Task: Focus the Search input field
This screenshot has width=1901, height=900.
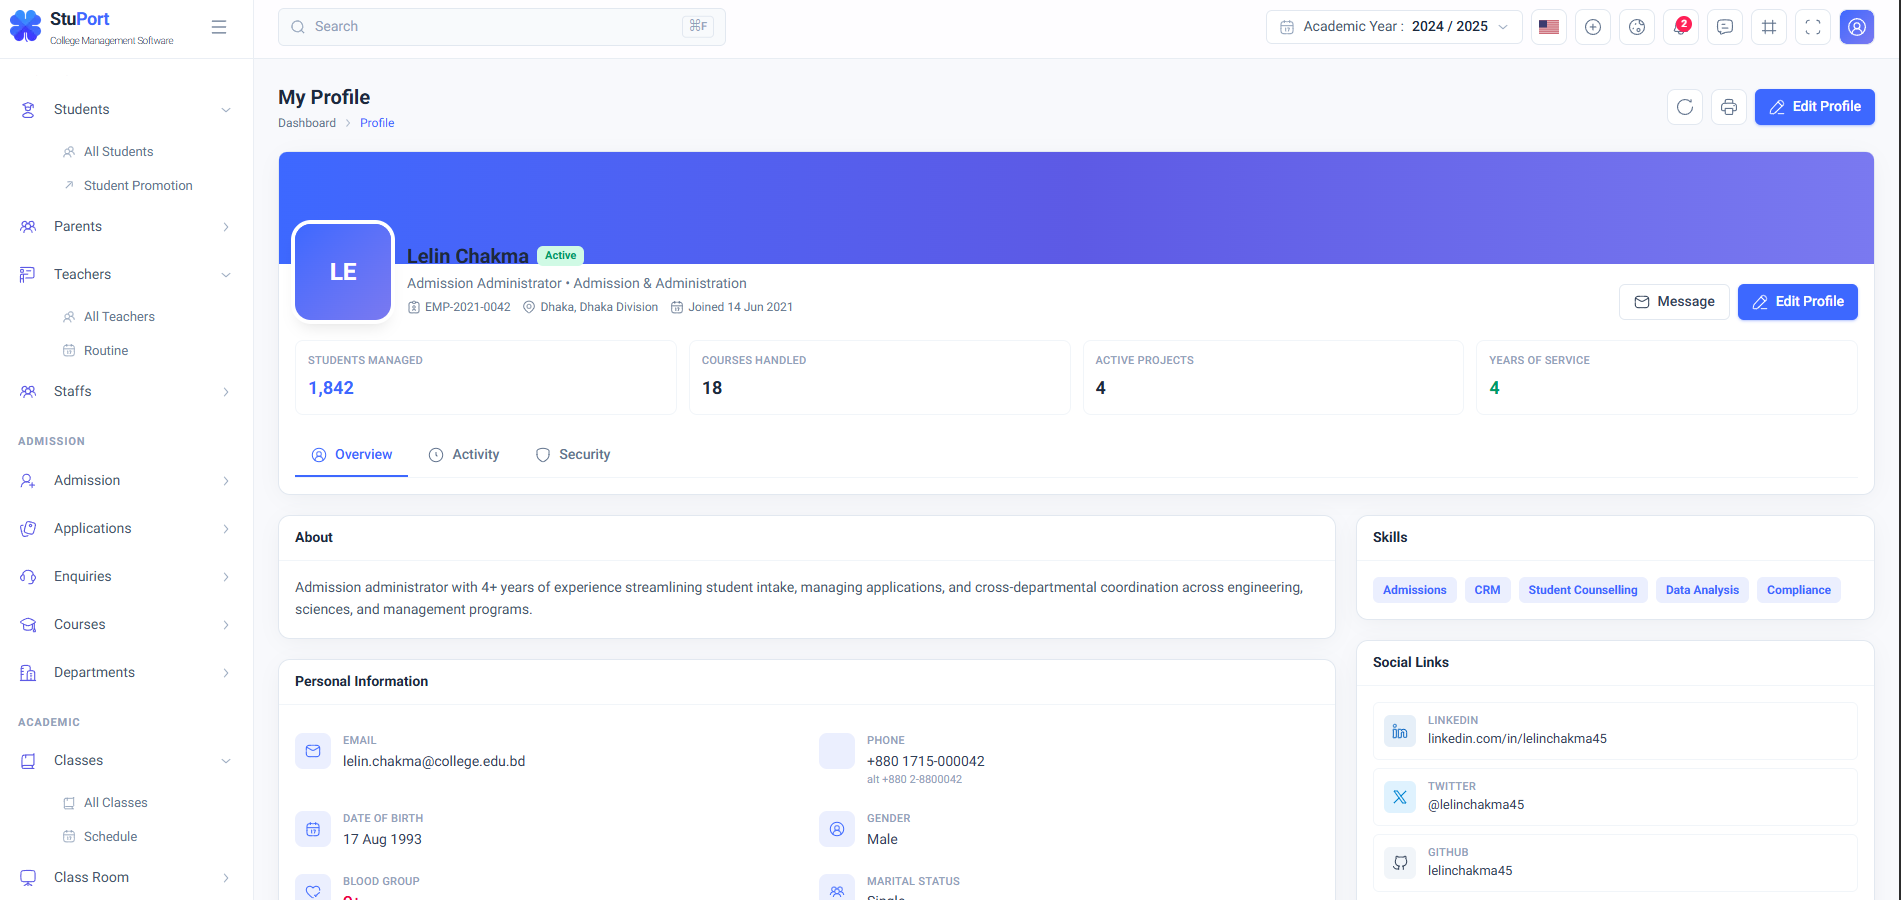Action: tap(502, 27)
